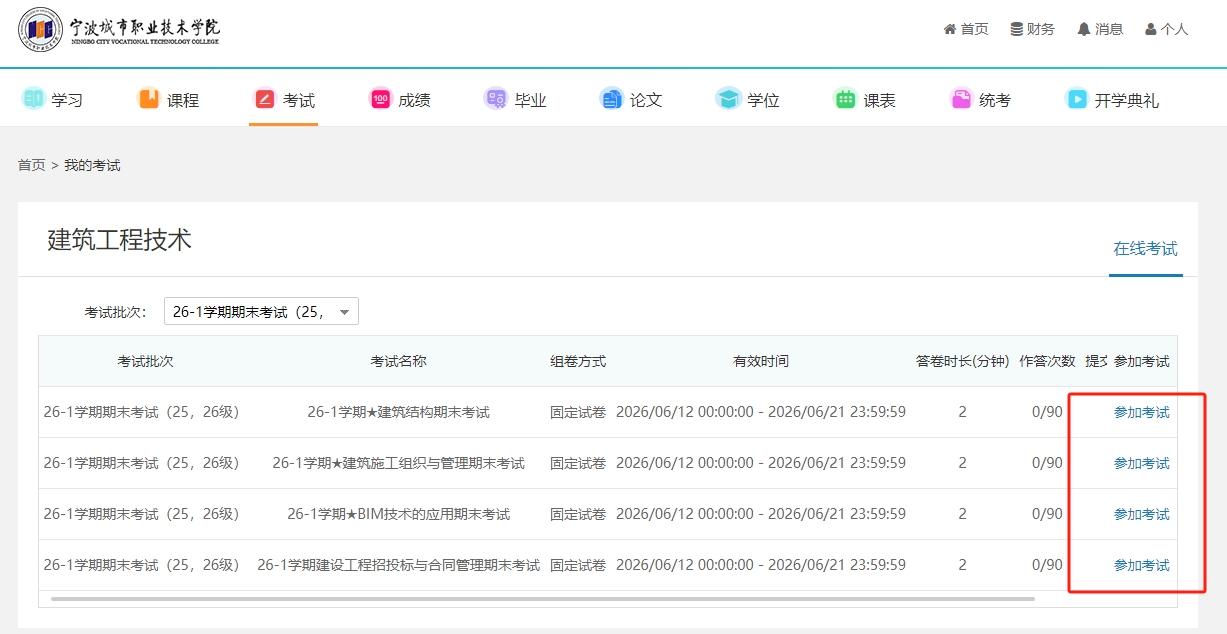Image resolution: width=1227 pixels, height=634 pixels.
Task: Click the 开学典礼 play icon
Action: 1076,99
